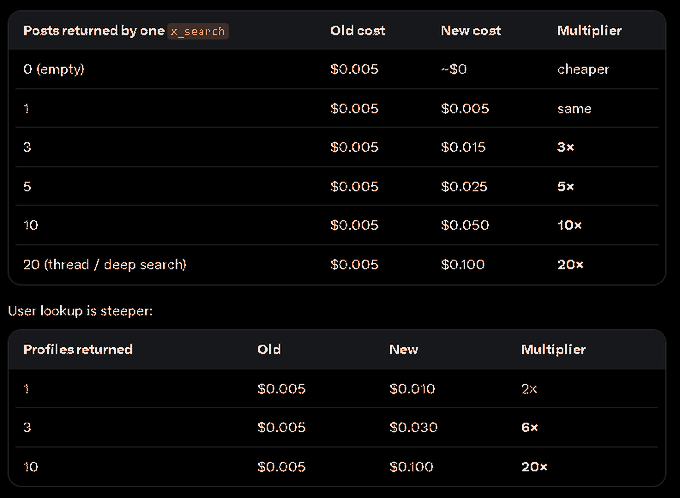Viewport: 680px width, 498px height.
Task: Click old $0.005 in the 2× profiles row
Action: point(281,389)
